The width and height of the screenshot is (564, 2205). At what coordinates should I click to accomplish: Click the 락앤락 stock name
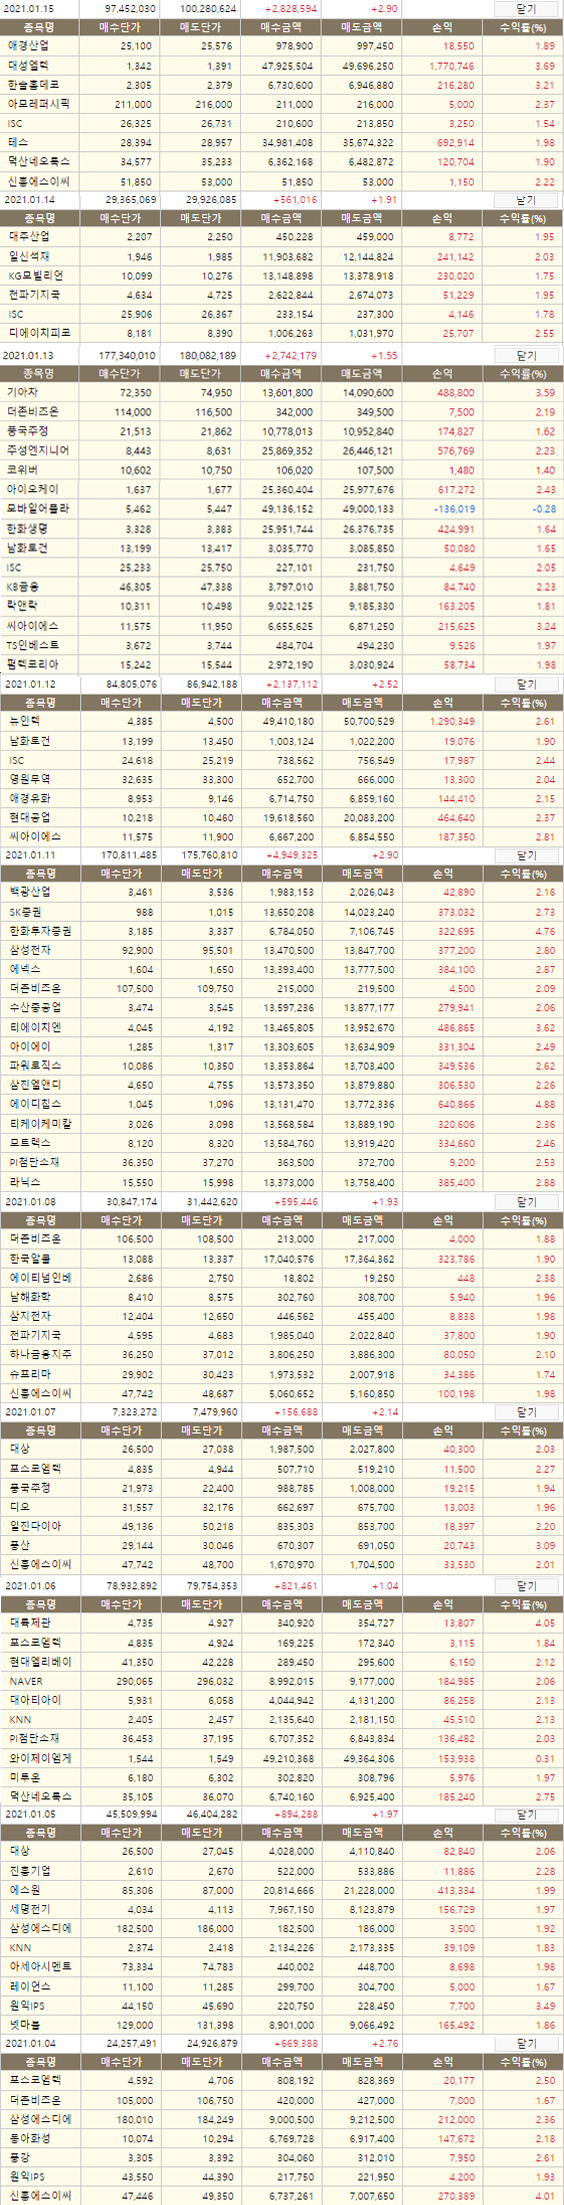(22, 606)
